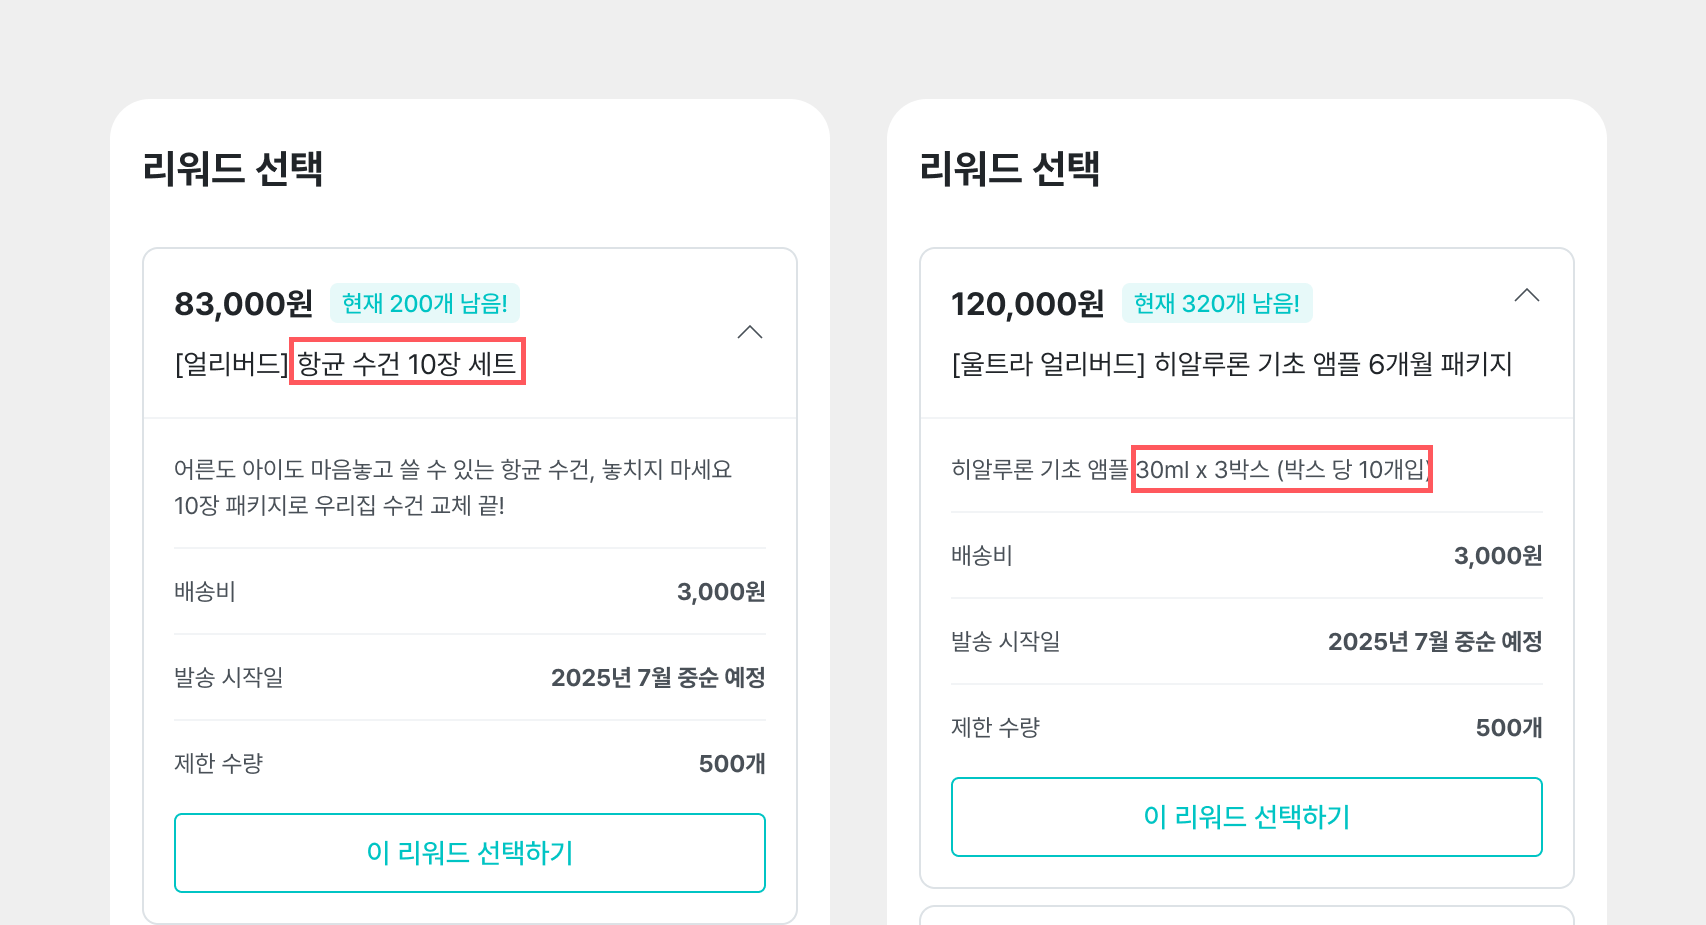
Task: Collapse the 120,000원 reward card chevron
Action: tap(1526, 295)
